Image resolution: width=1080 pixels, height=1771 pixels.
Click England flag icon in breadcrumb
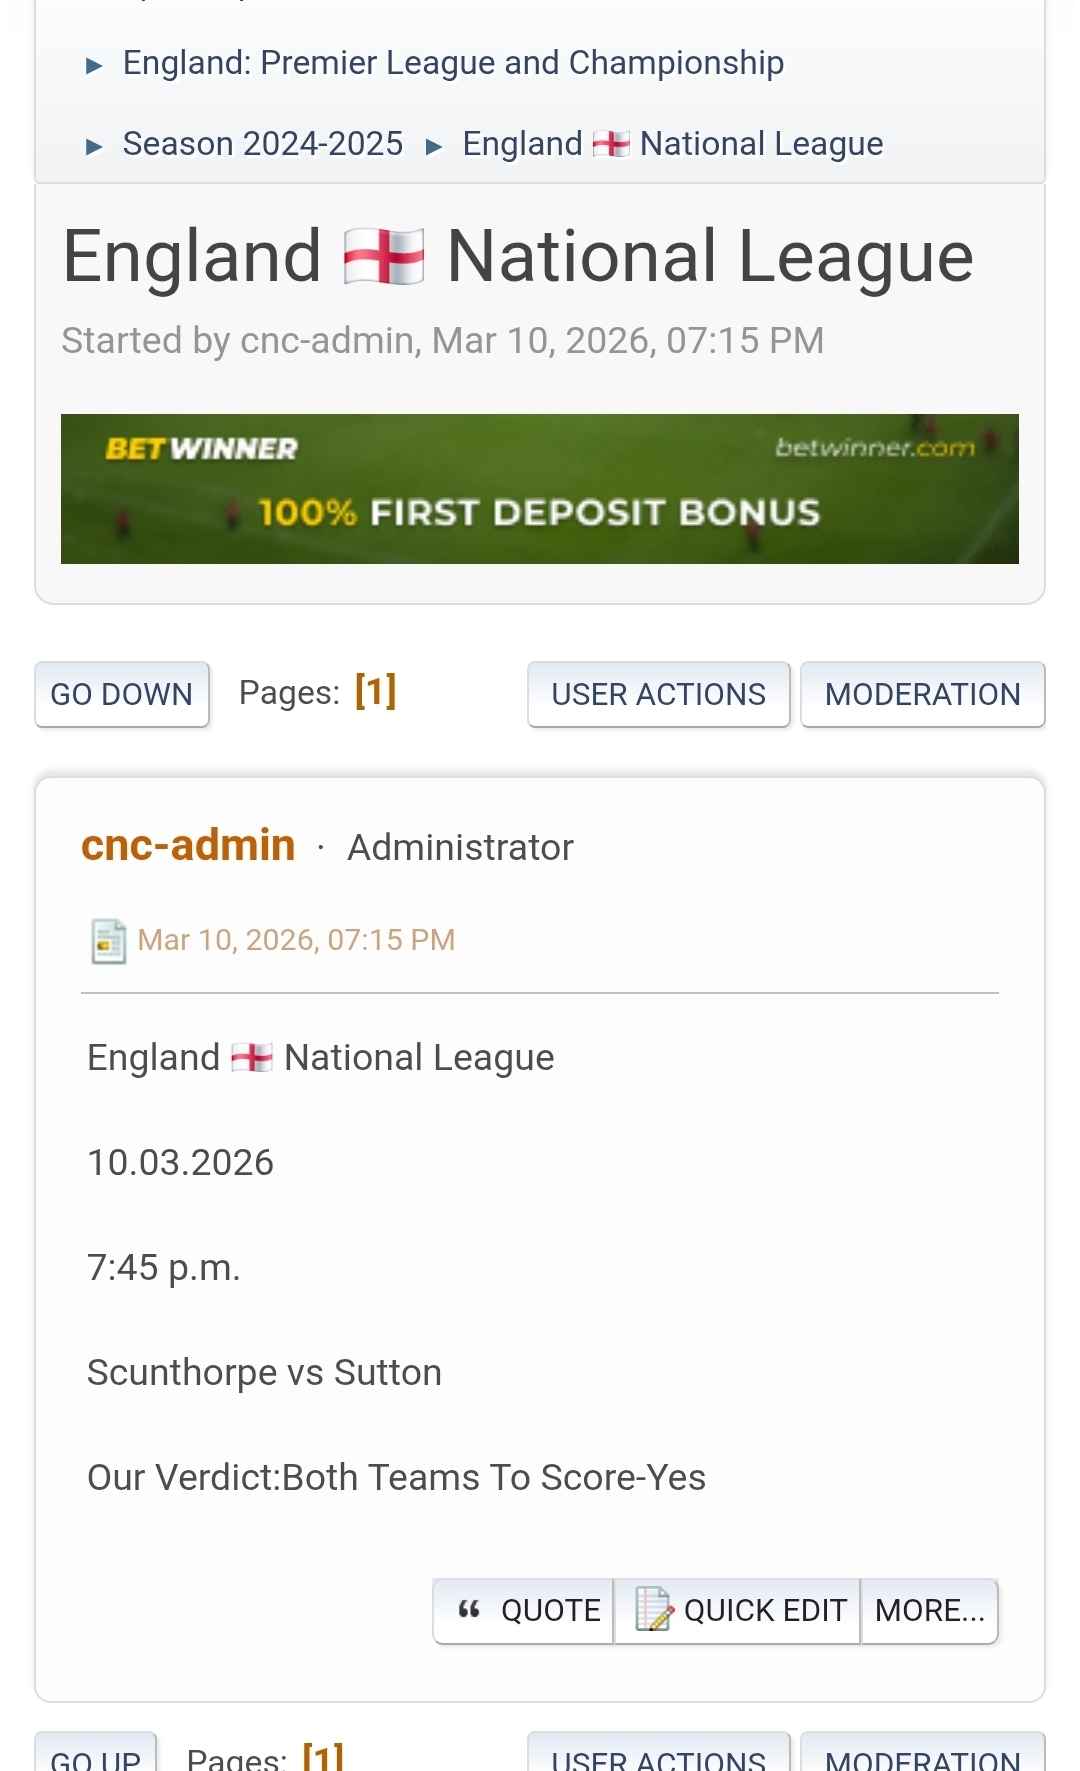pos(611,144)
